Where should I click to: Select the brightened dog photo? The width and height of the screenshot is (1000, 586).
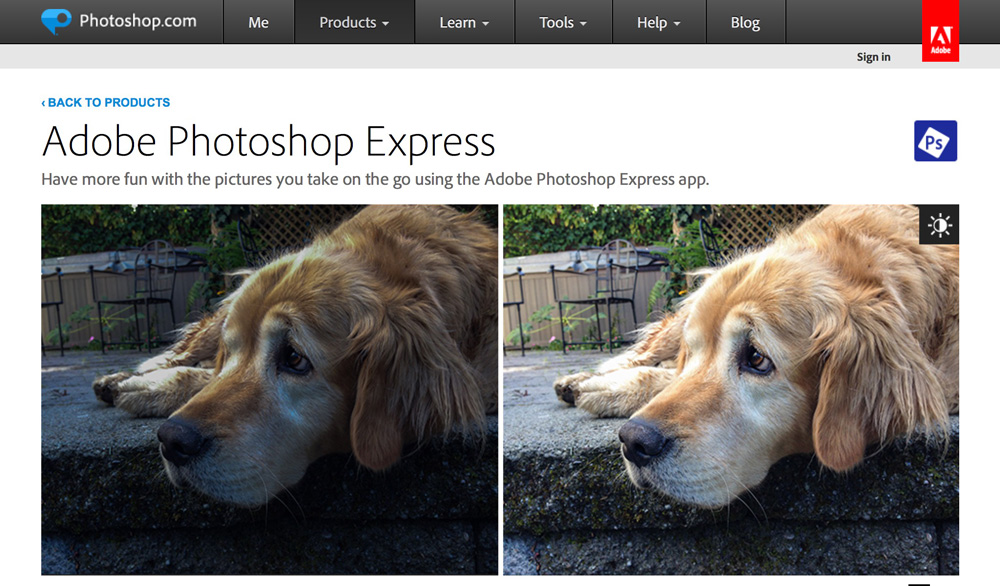tap(731, 390)
